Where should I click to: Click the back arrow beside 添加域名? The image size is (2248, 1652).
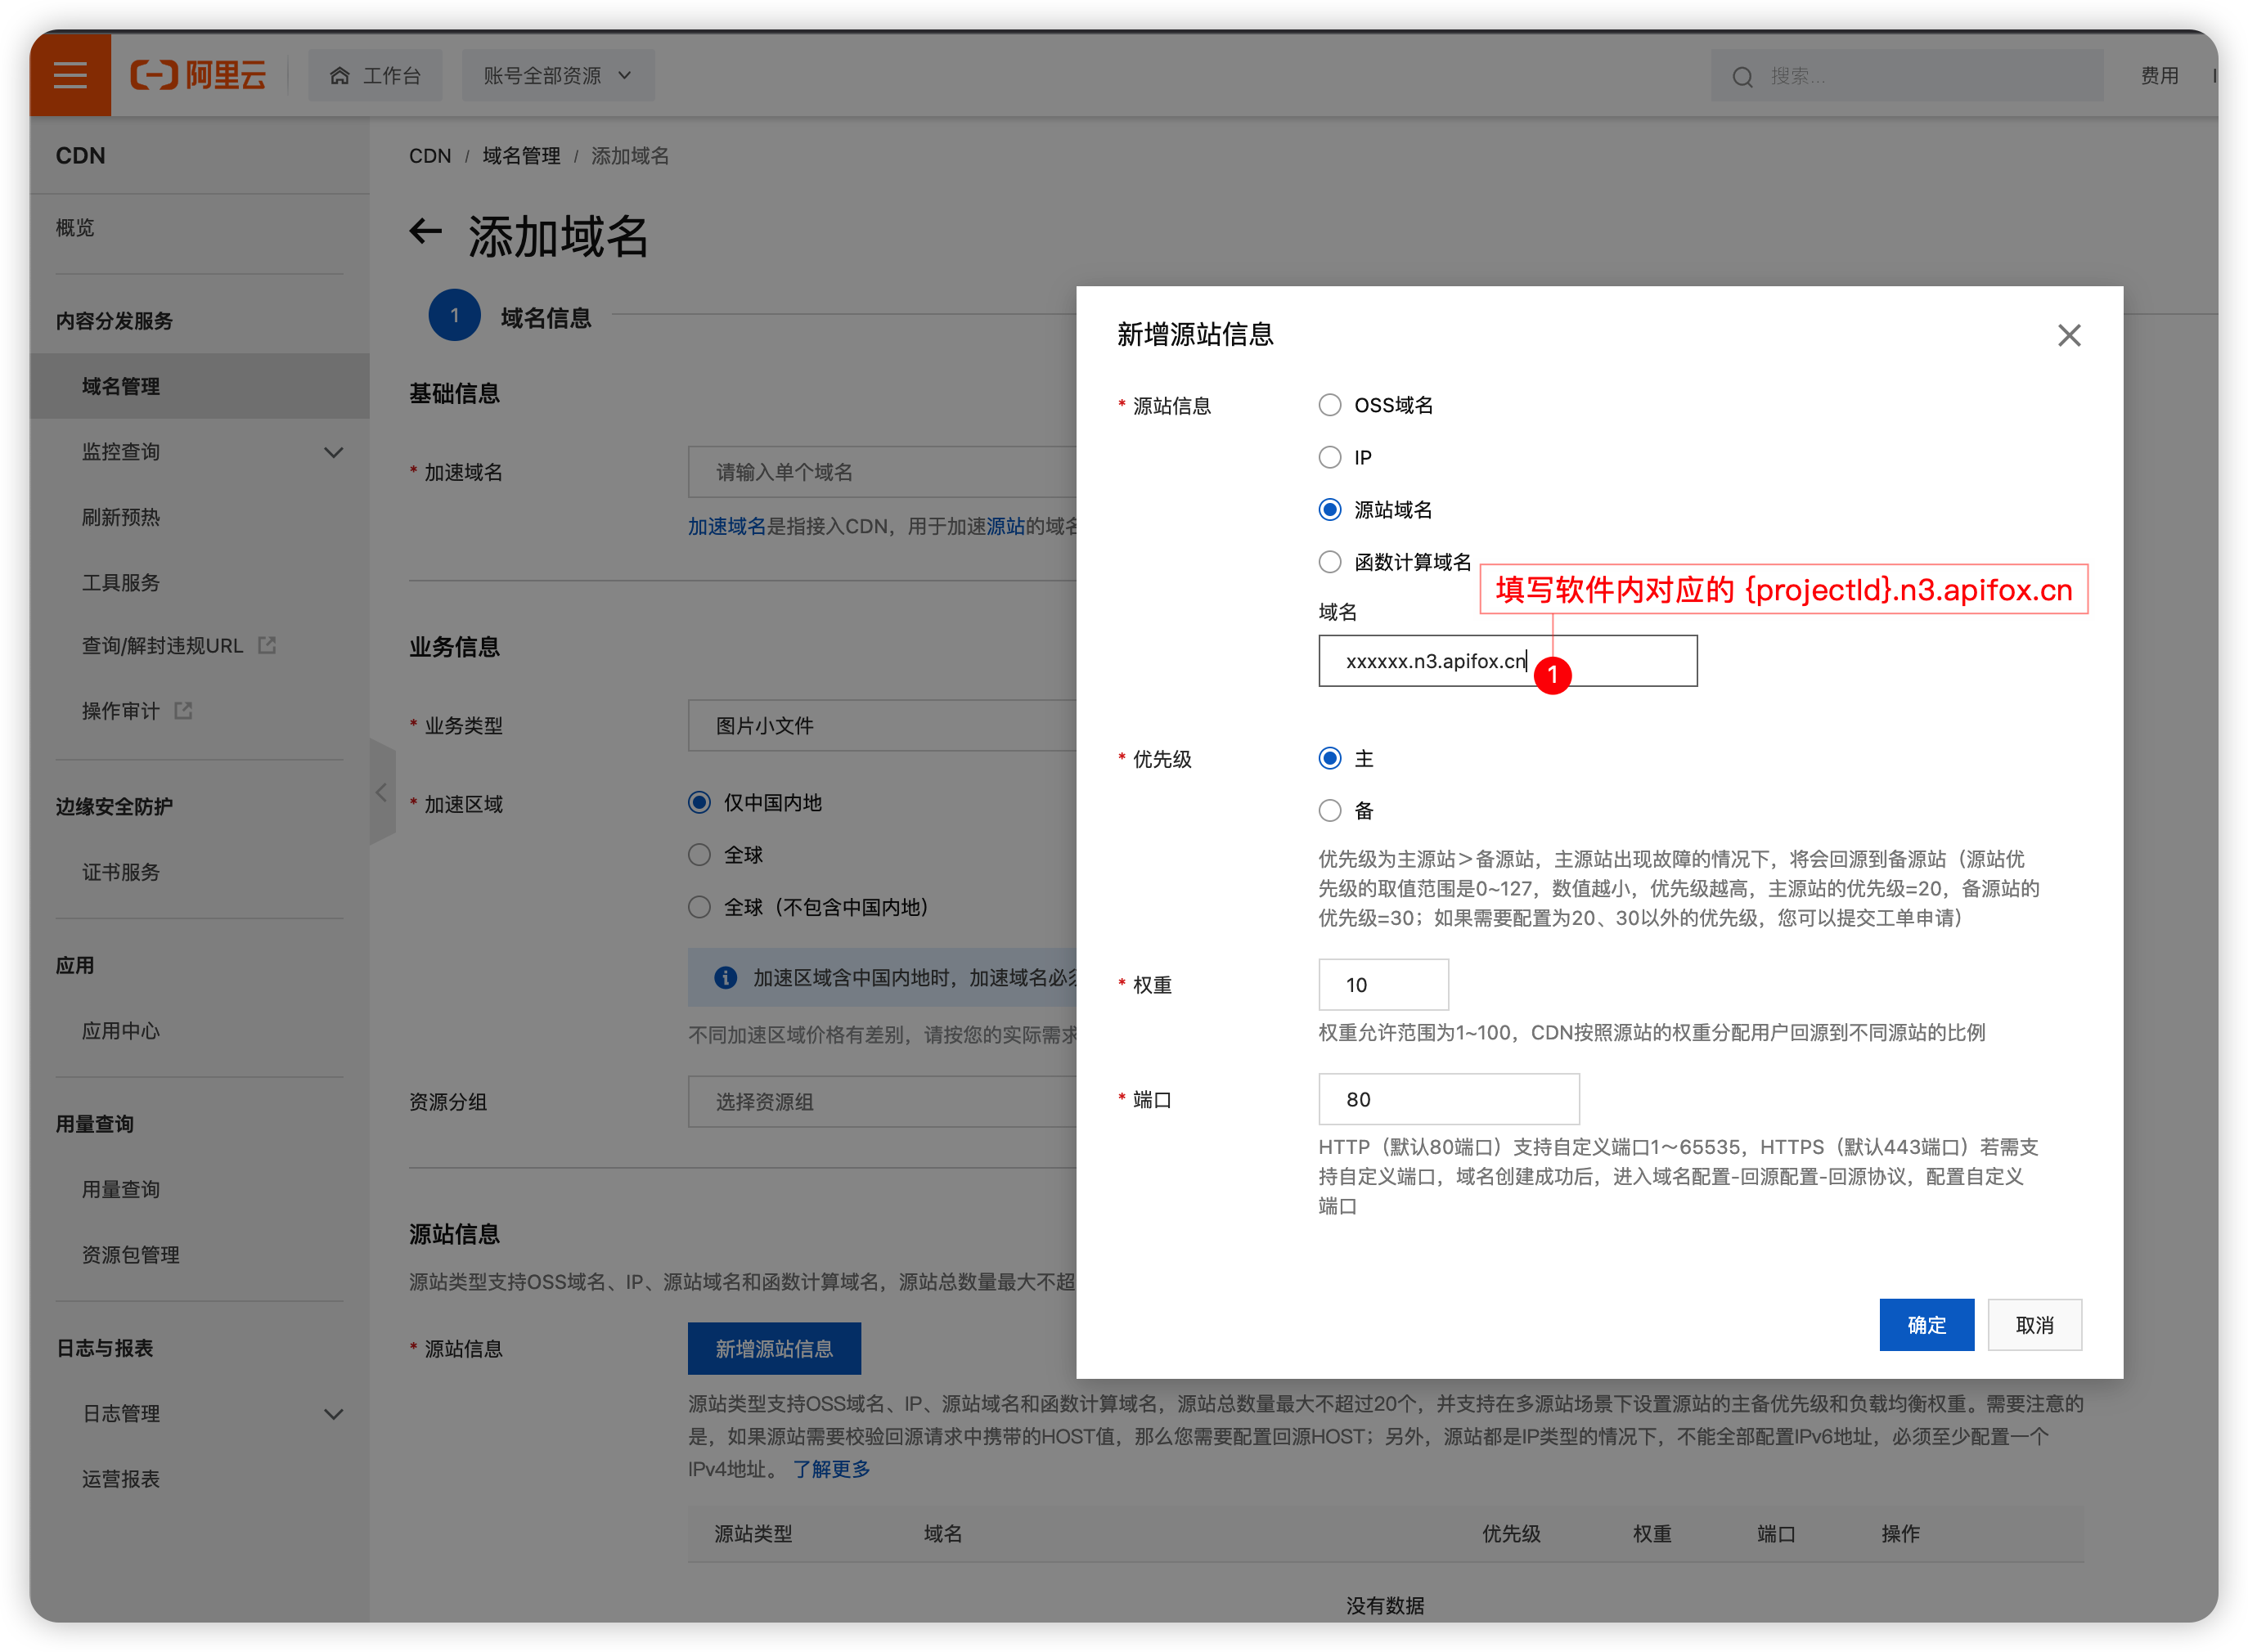pos(426,232)
